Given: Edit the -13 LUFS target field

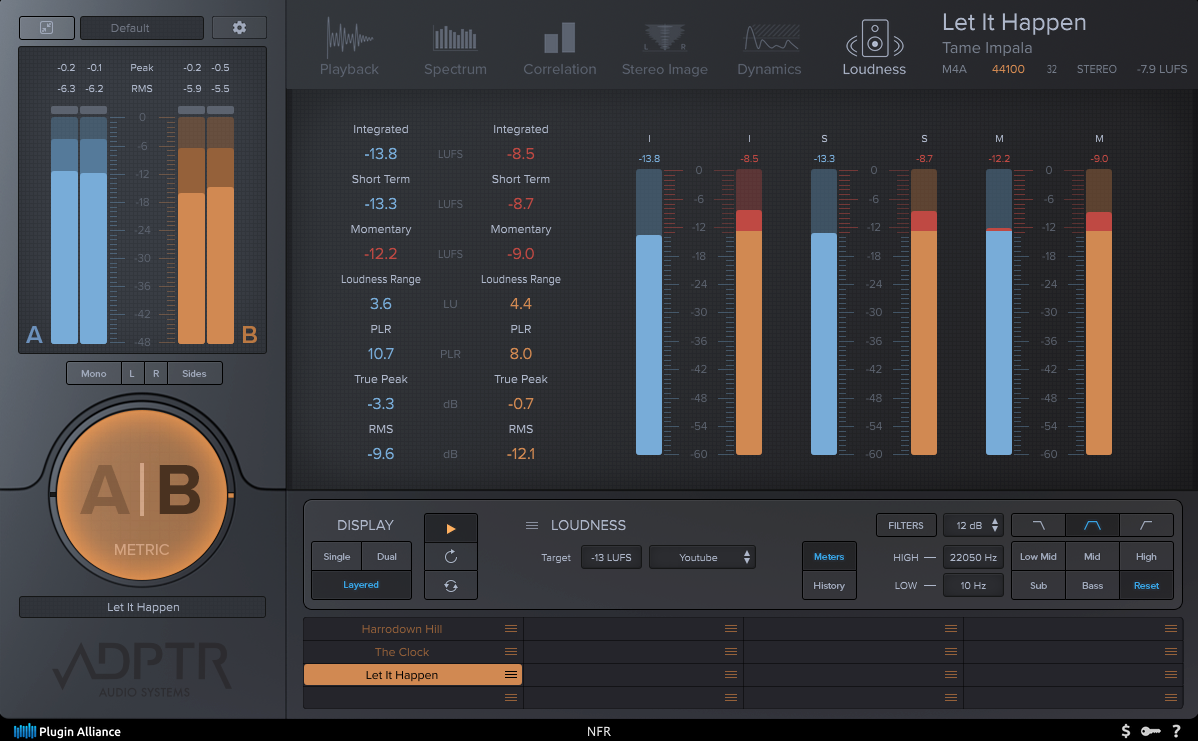Looking at the screenshot, I should (x=611, y=557).
